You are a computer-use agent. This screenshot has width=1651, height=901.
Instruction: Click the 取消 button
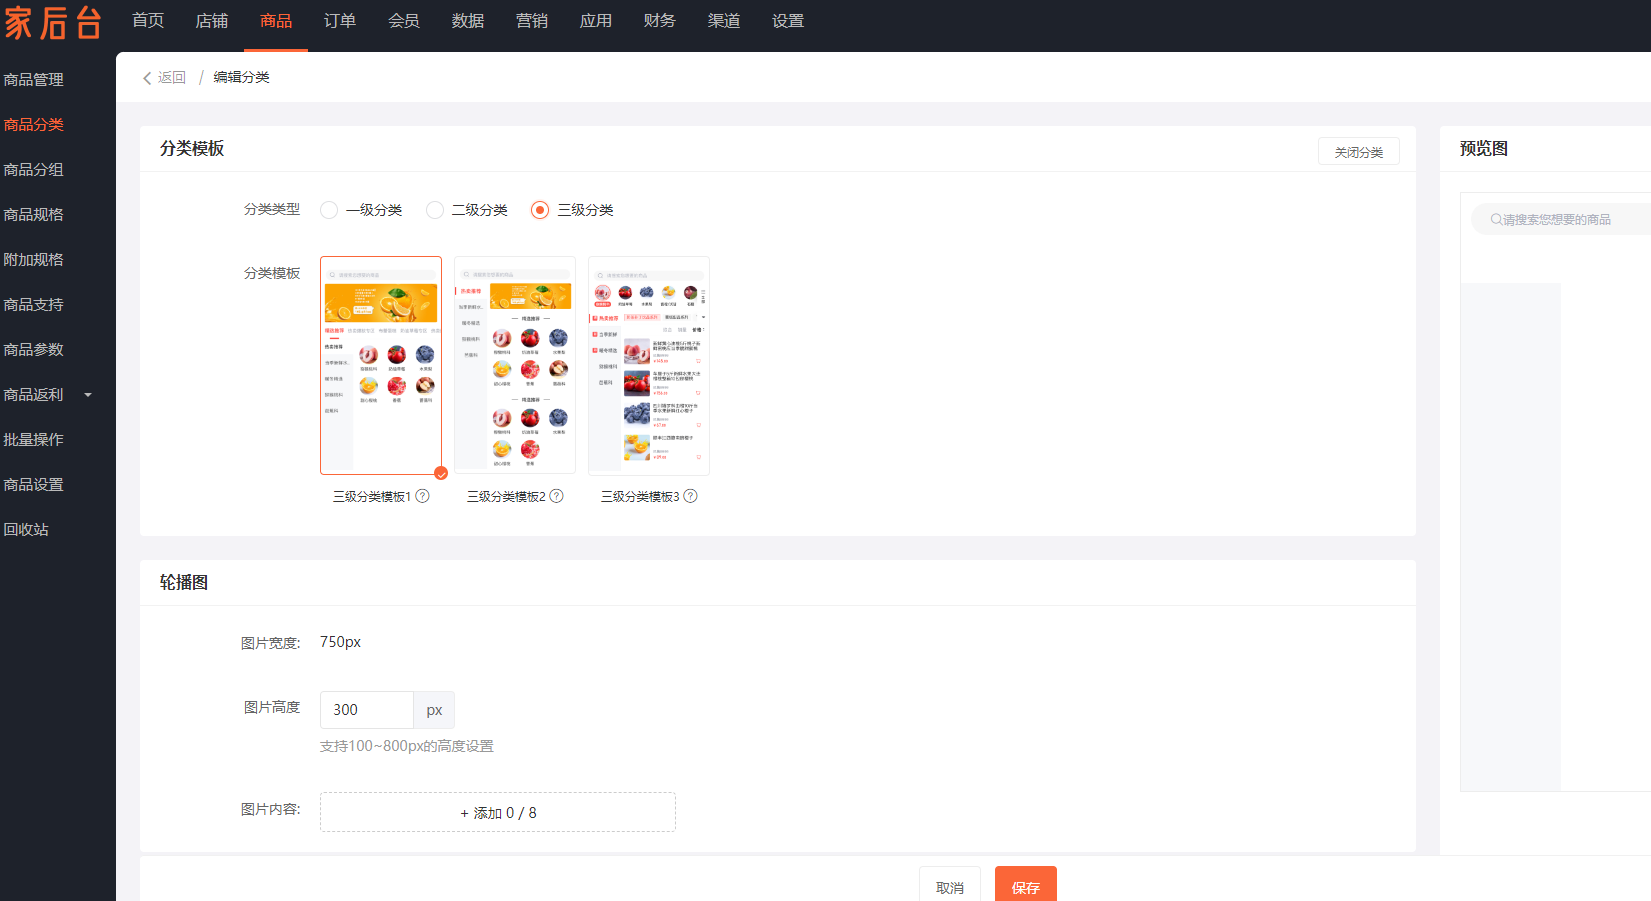point(950,886)
